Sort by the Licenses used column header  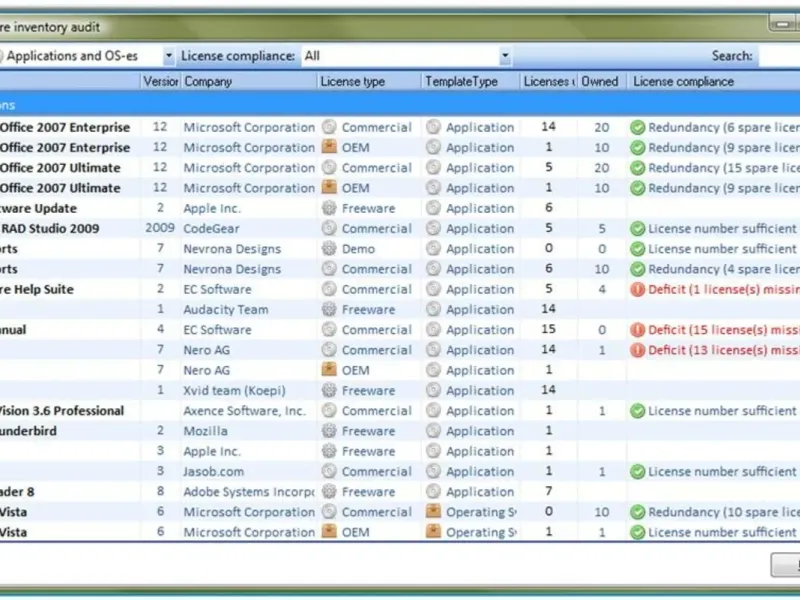(549, 82)
